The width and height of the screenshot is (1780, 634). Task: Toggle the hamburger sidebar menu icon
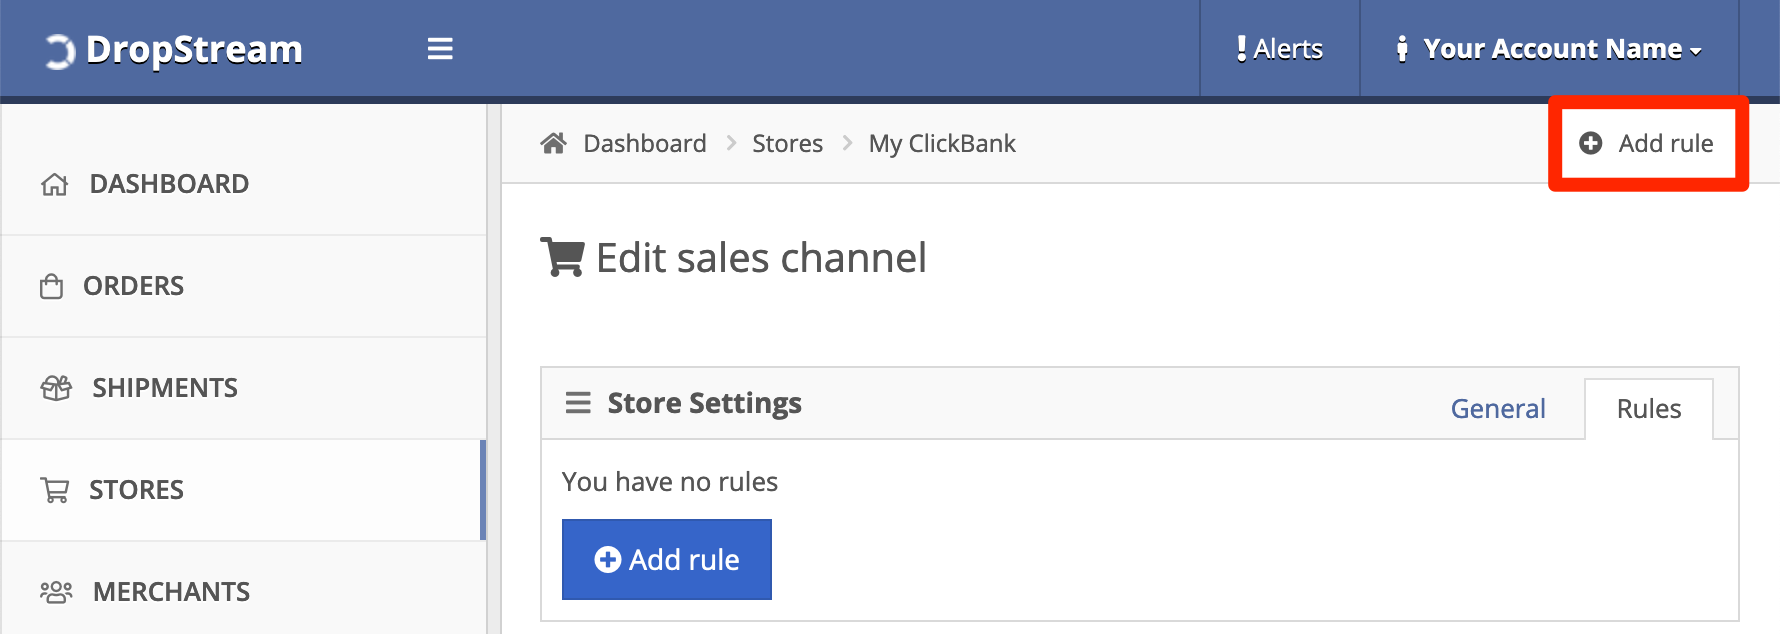click(440, 49)
